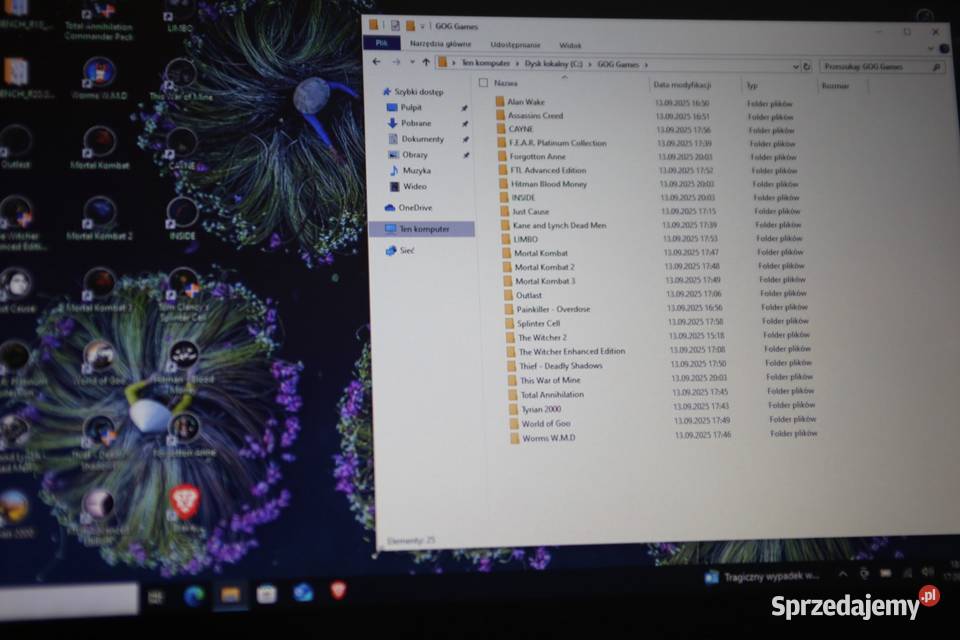Select the Painkiller - Overdose folder
Screen dimensions: 960x640
tap(553, 309)
